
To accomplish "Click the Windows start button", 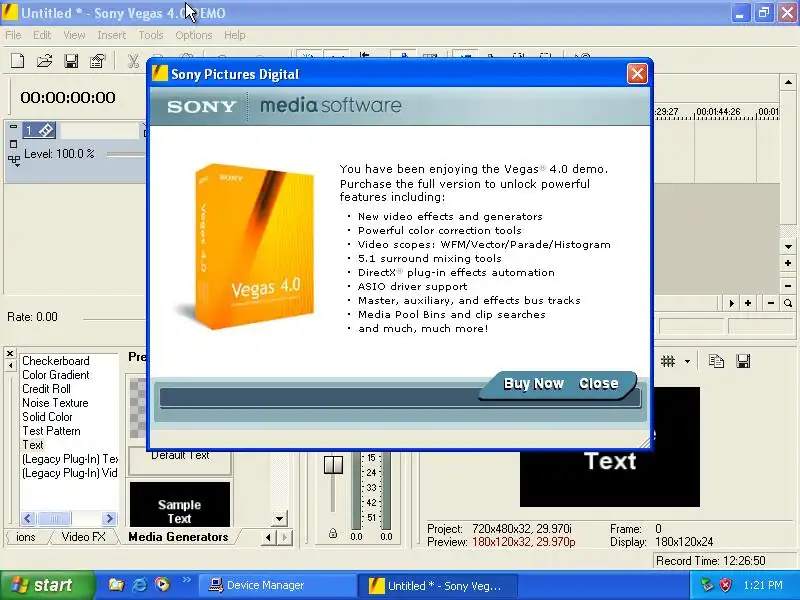I will (x=48, y=585).
